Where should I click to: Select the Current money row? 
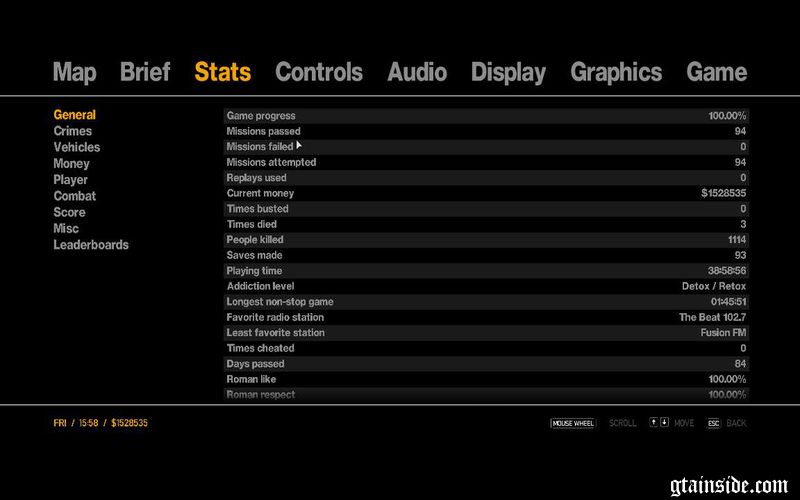click(486, 193)
